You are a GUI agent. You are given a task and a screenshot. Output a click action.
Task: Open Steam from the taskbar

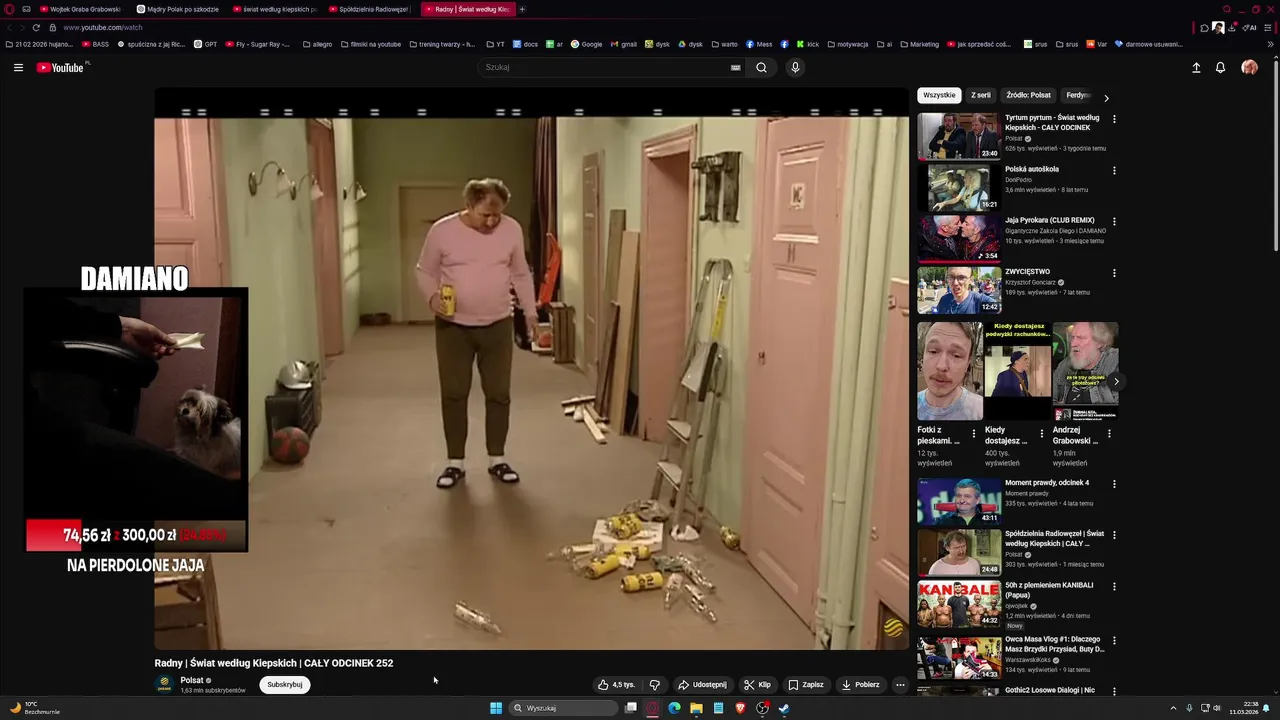click(x=784, y=708)
